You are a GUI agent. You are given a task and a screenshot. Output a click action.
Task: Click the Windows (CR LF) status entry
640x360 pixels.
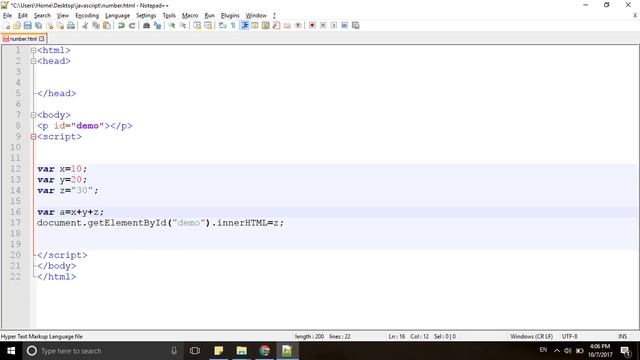coord(531,336)
